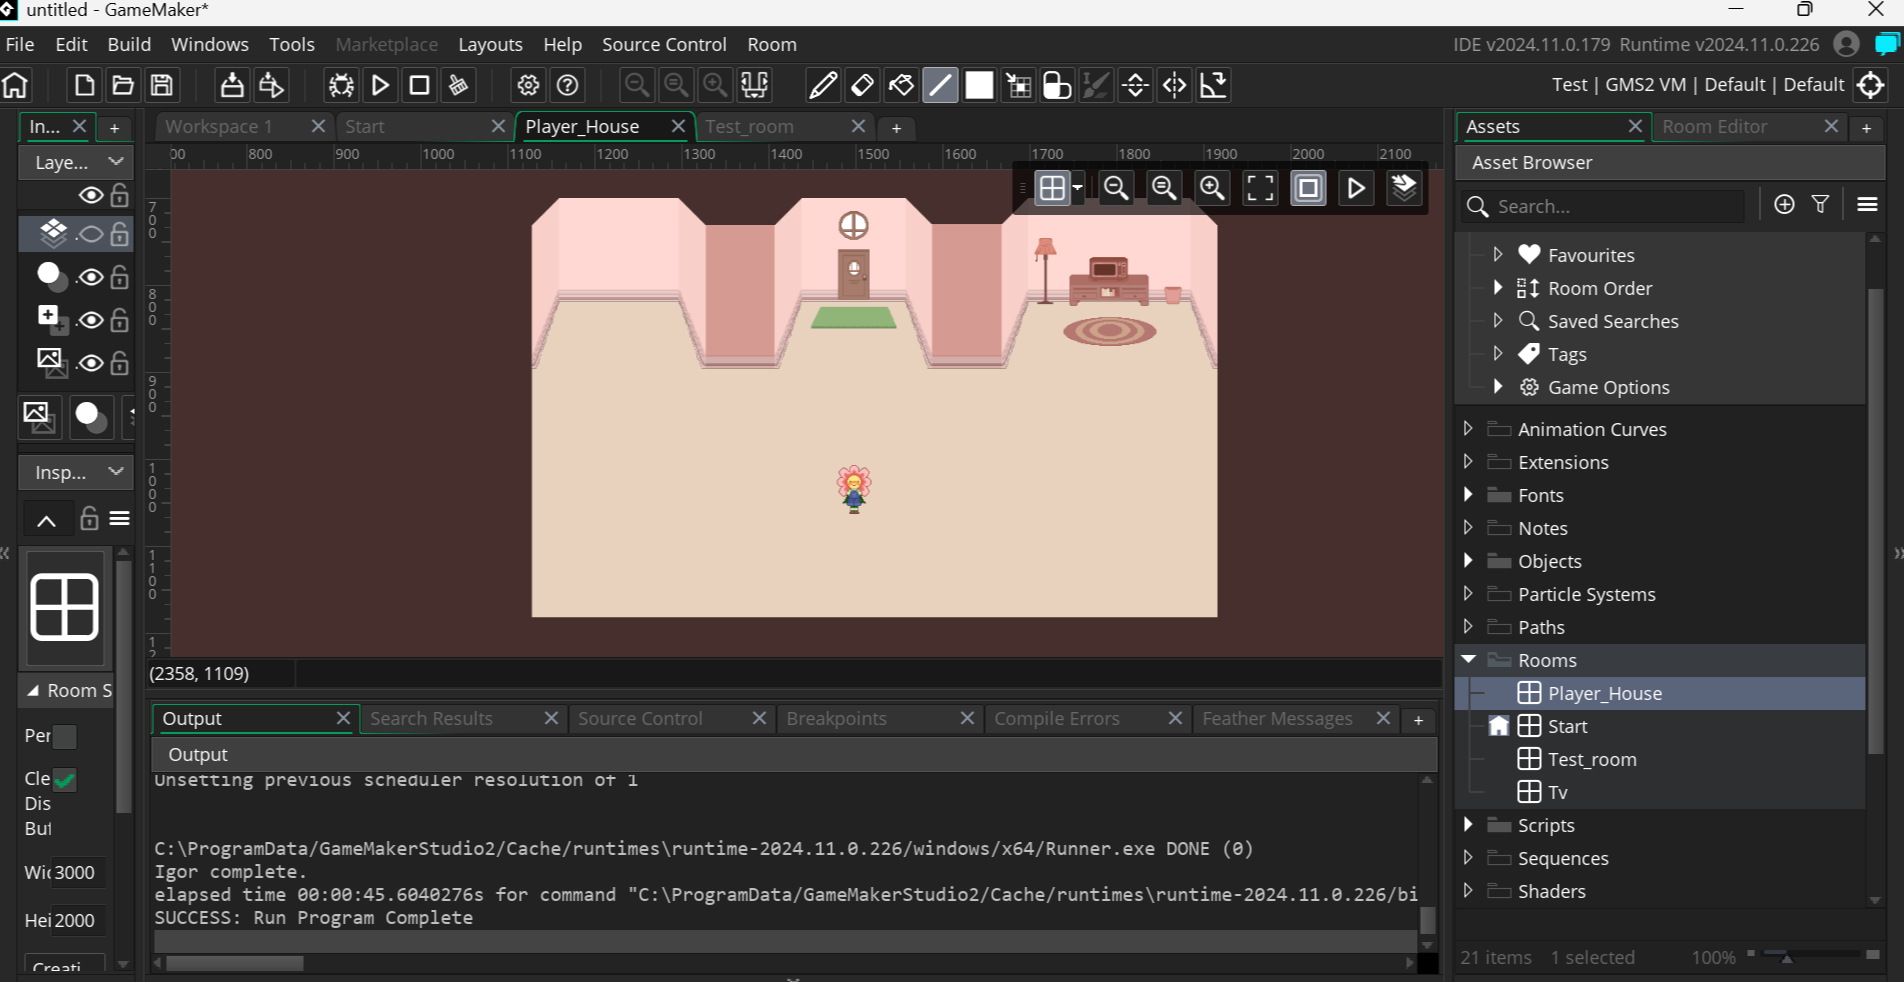Run the game with the play button
Image resolution: width=1904 pixels, height=982 pixels.
(379, 85)
